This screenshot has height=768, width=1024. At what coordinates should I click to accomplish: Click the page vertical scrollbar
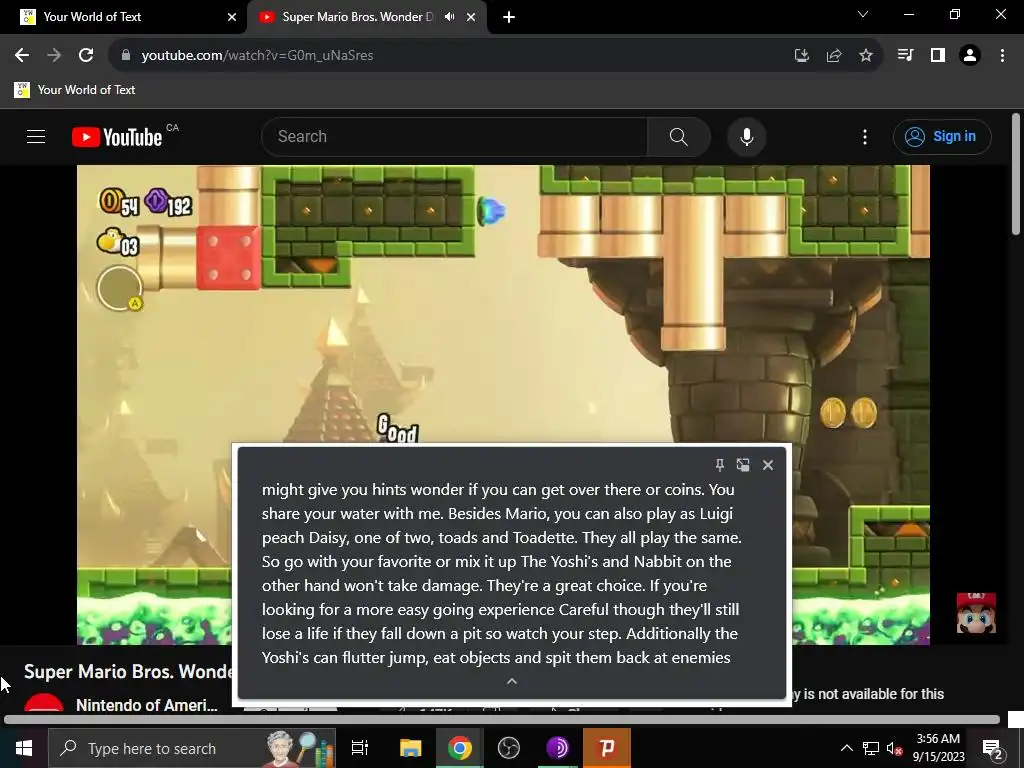(1016, 174)
